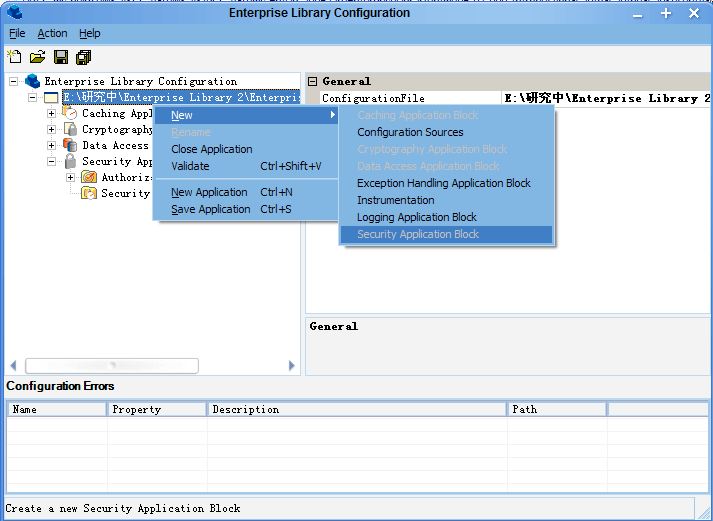Choose New Application from context menu

pyautogui.click(x=246, y=192)
